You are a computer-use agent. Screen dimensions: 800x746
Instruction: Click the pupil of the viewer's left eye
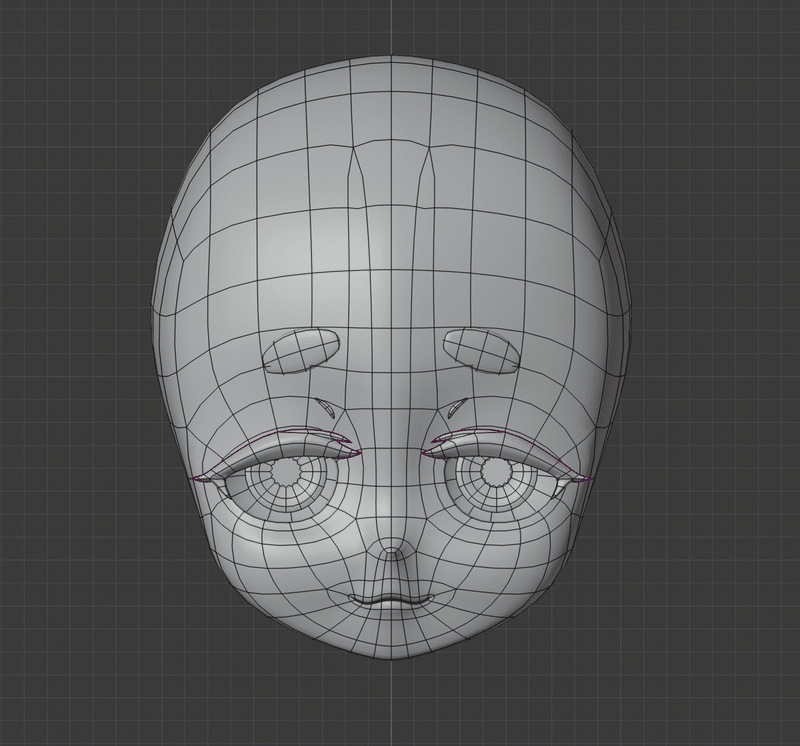pyautogui.click(x=286, y=472)
